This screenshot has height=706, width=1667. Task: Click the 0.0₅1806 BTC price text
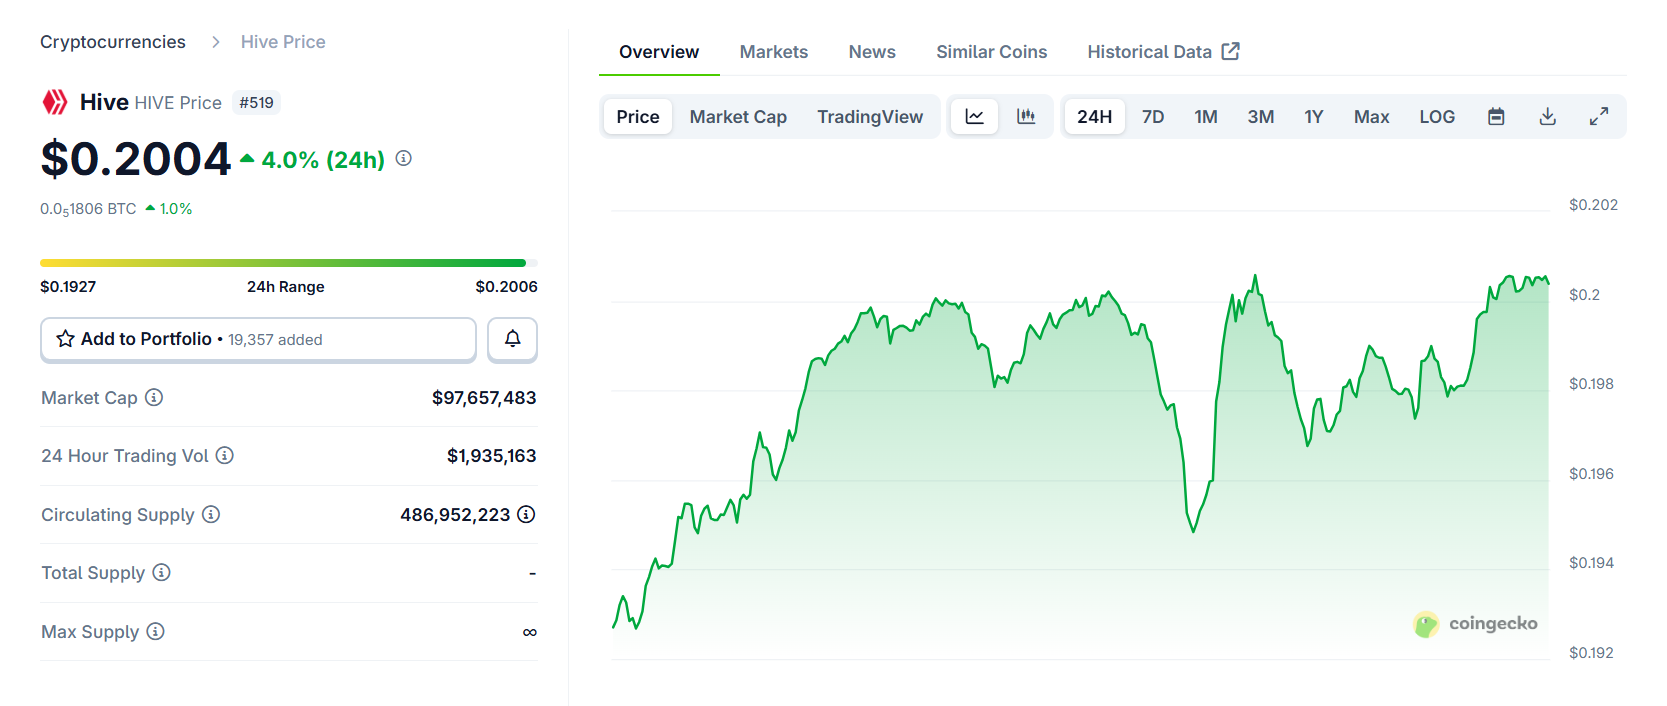(88, 209)
